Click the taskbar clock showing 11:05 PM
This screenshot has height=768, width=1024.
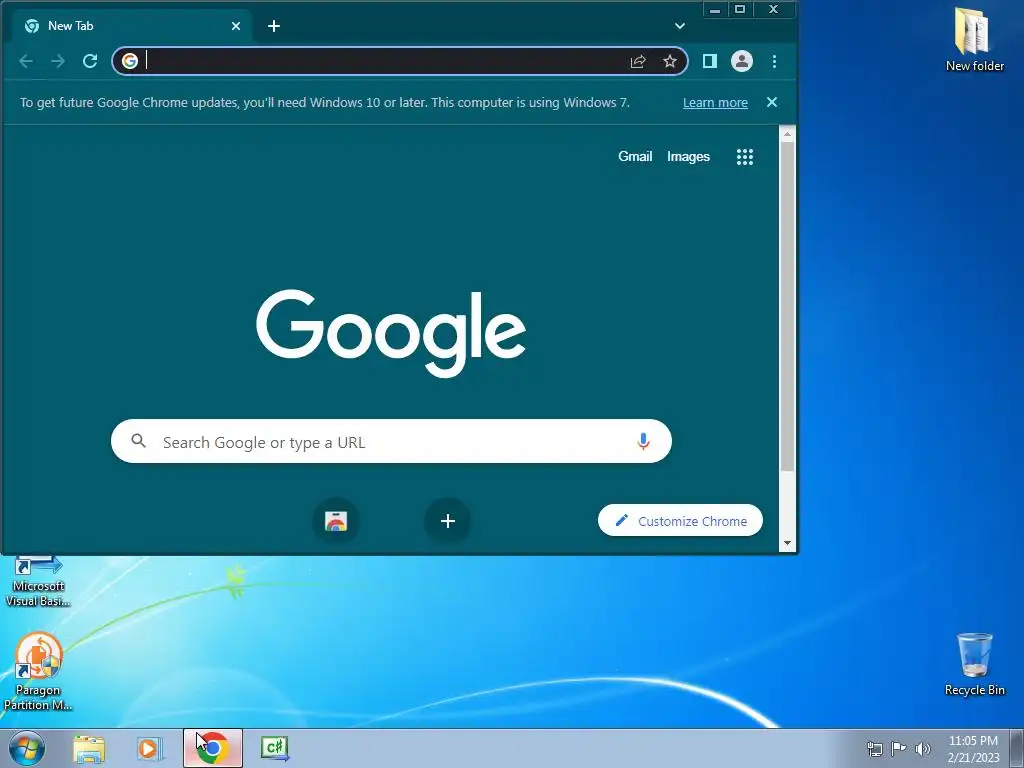click(x=973, y=748)
